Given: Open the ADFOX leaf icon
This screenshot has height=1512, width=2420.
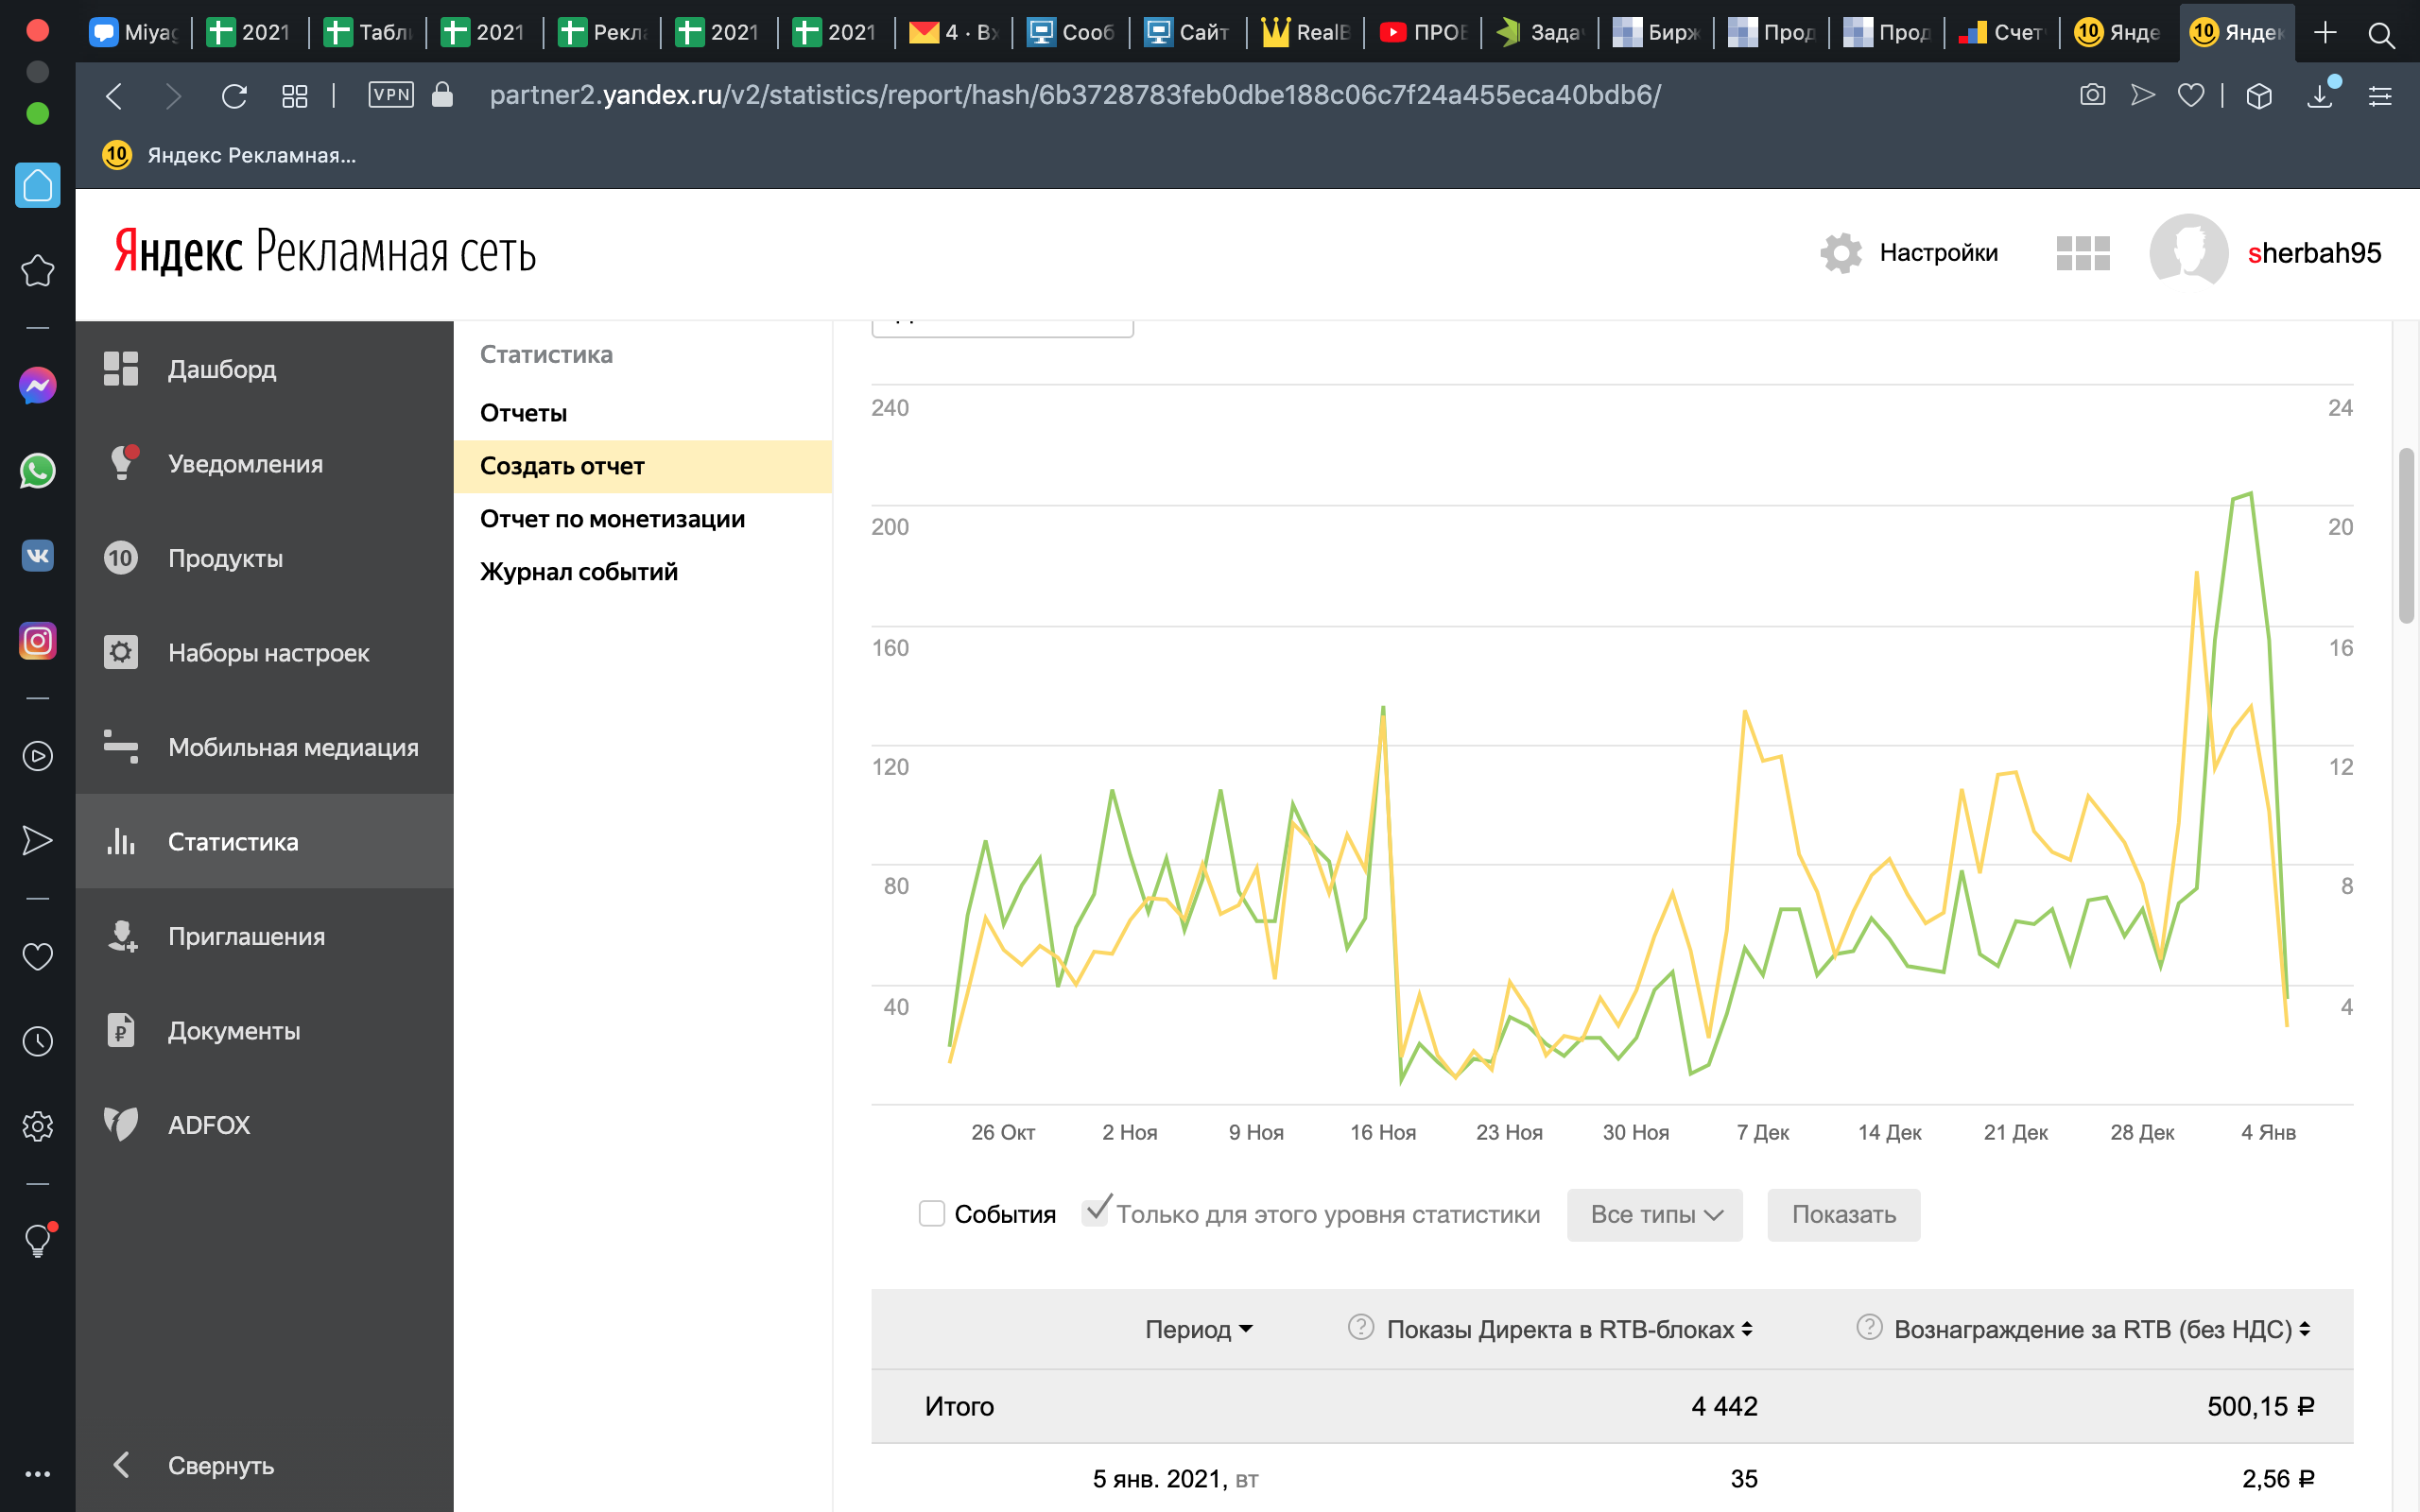Looking at the screenshot, I should (121, 1124).
